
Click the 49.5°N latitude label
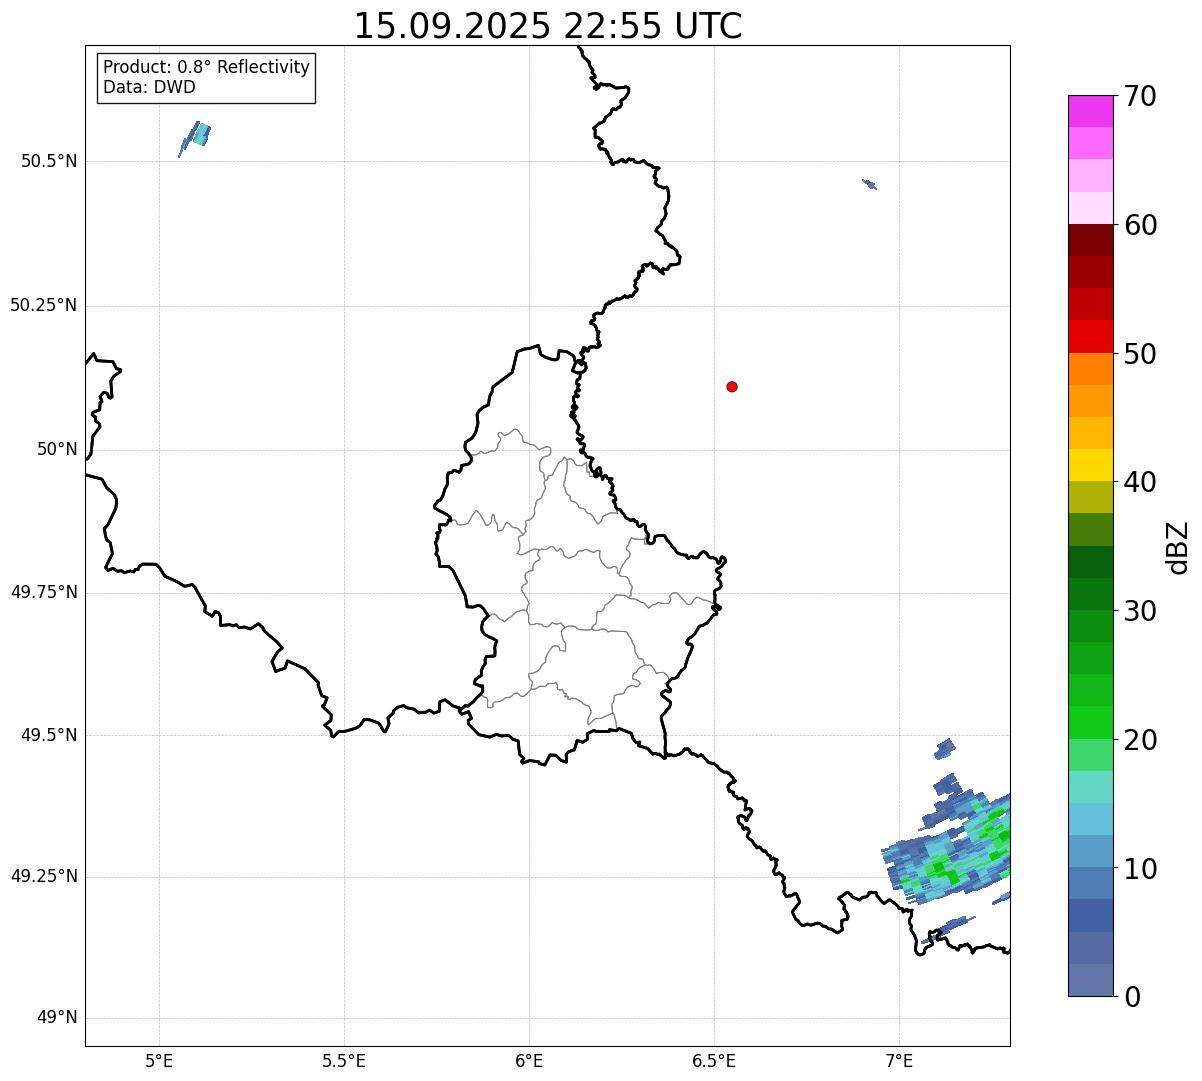[49, 735]
